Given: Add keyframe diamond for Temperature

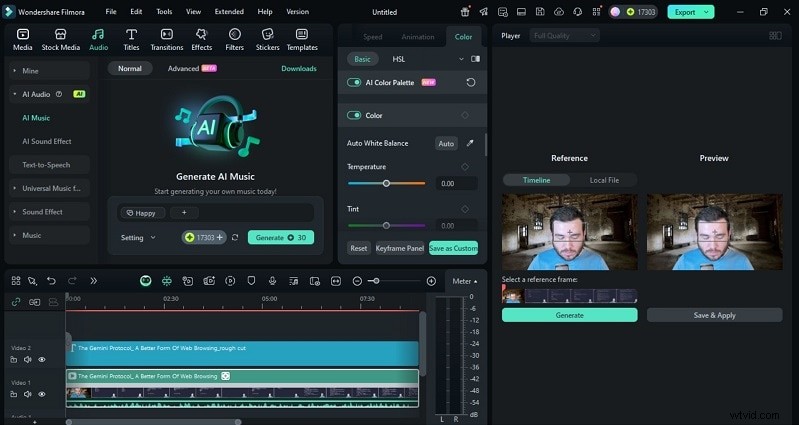Looking at the screenshot, I should click(465, 167).
